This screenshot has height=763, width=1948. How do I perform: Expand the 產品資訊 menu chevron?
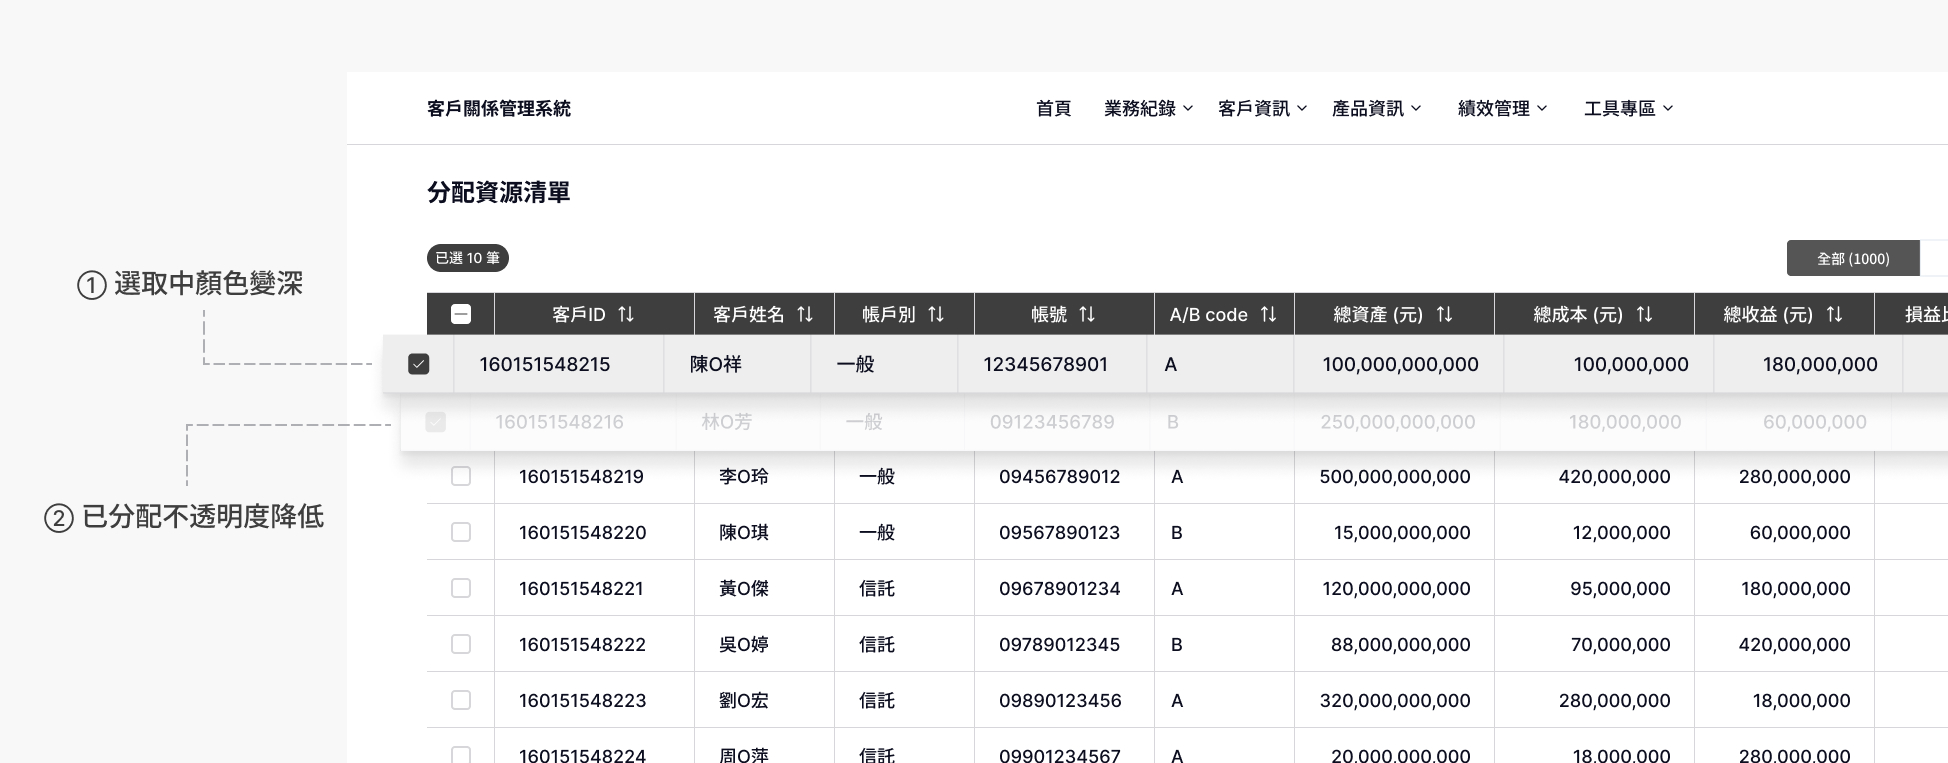click(1416, 109)
